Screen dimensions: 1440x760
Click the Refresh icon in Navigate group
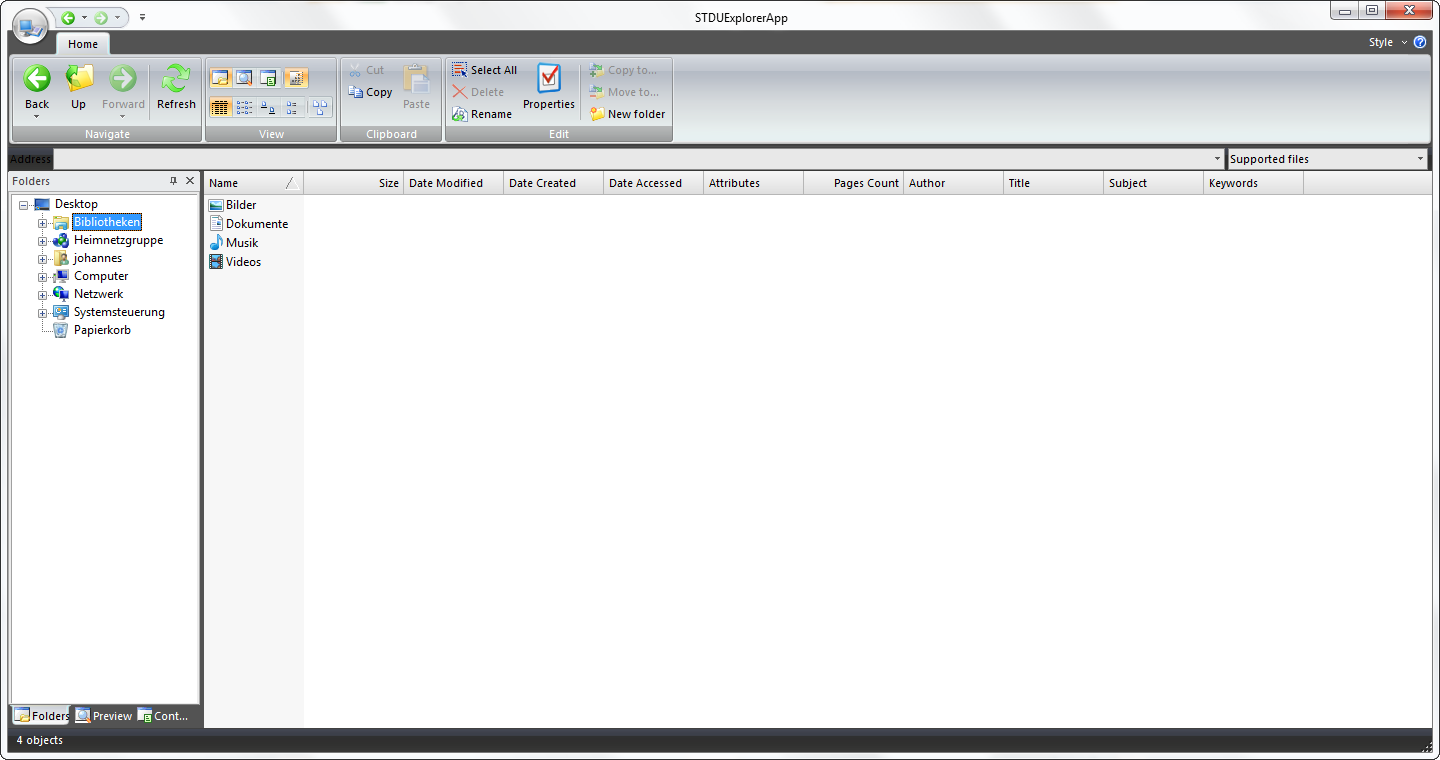point(175,85)
